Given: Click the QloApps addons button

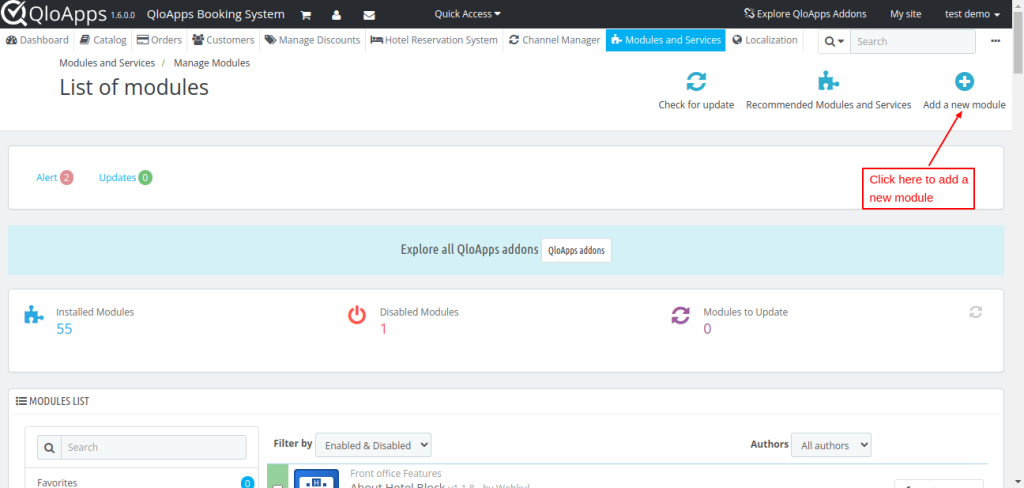Looking at the screenshot, I should click(576, 250).
